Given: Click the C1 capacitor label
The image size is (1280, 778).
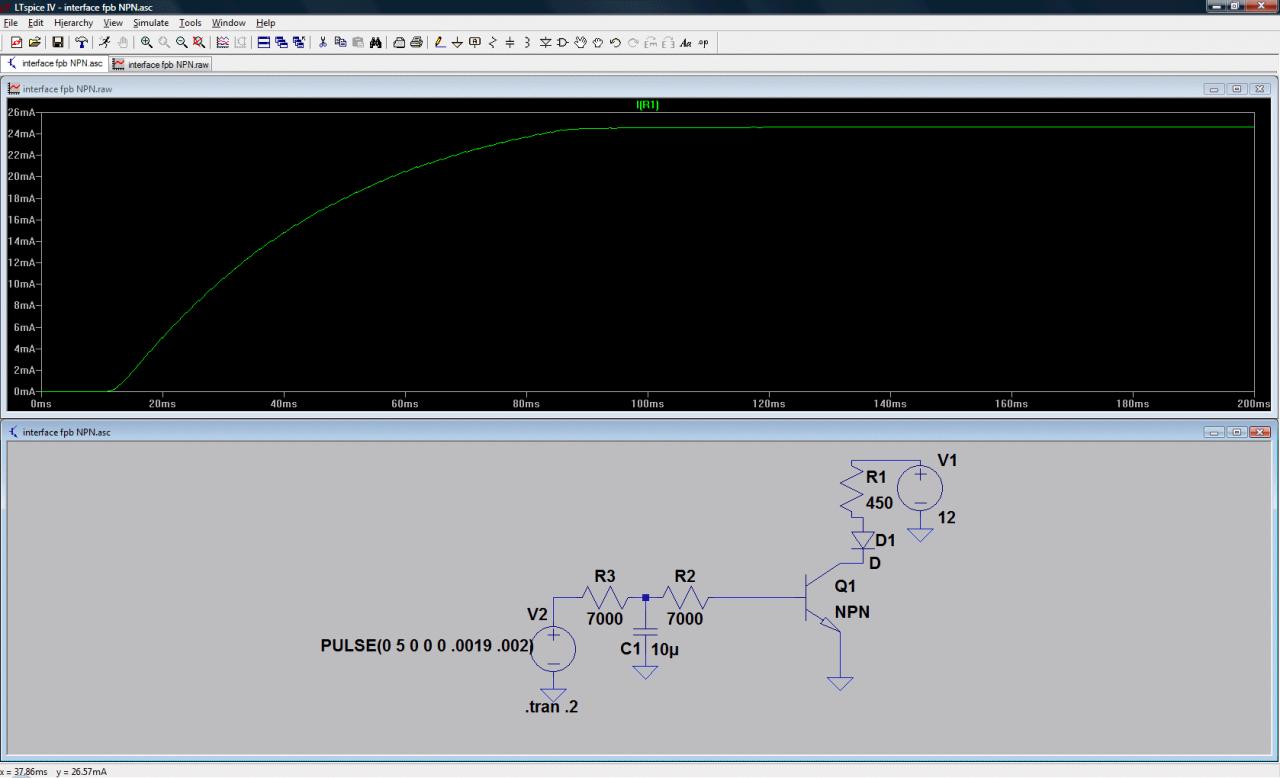Looking at the screenshot, I should coord(631,649).
